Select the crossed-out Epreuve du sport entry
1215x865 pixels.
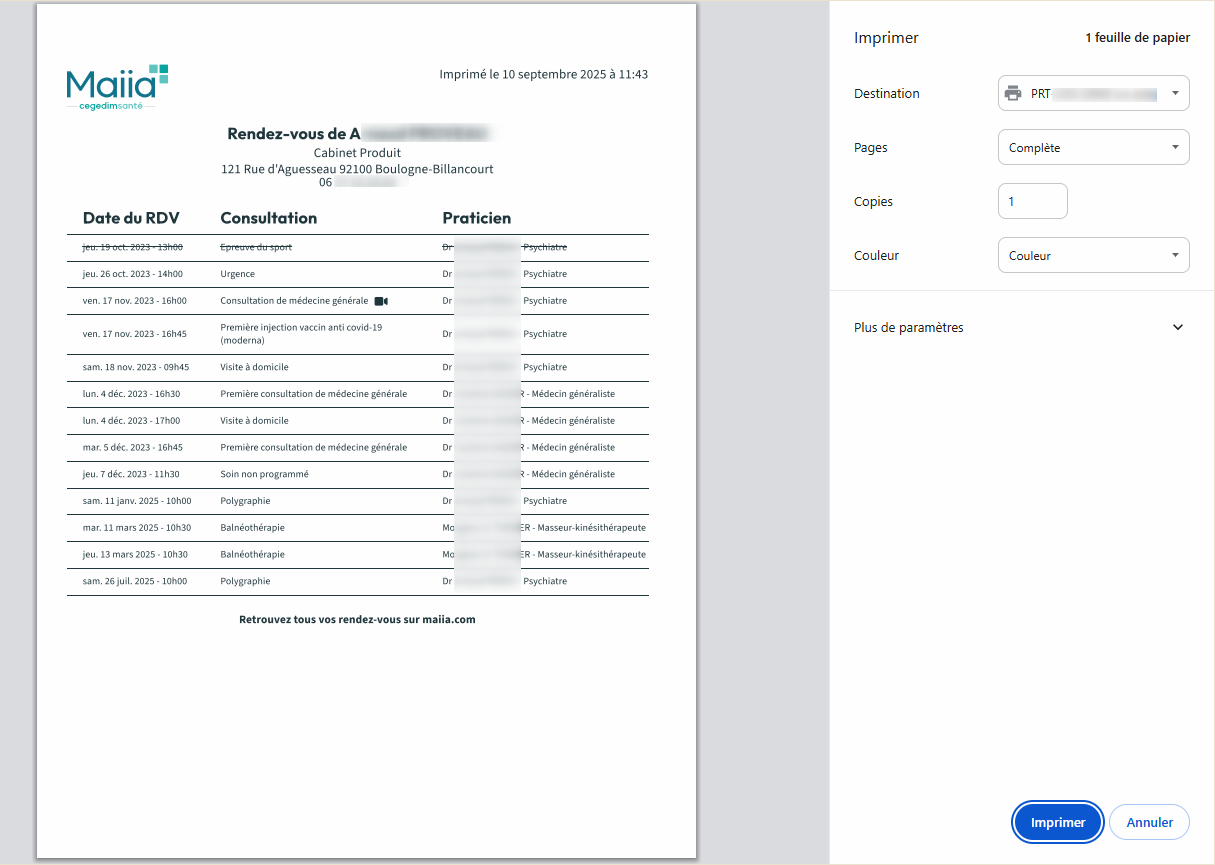256,247
